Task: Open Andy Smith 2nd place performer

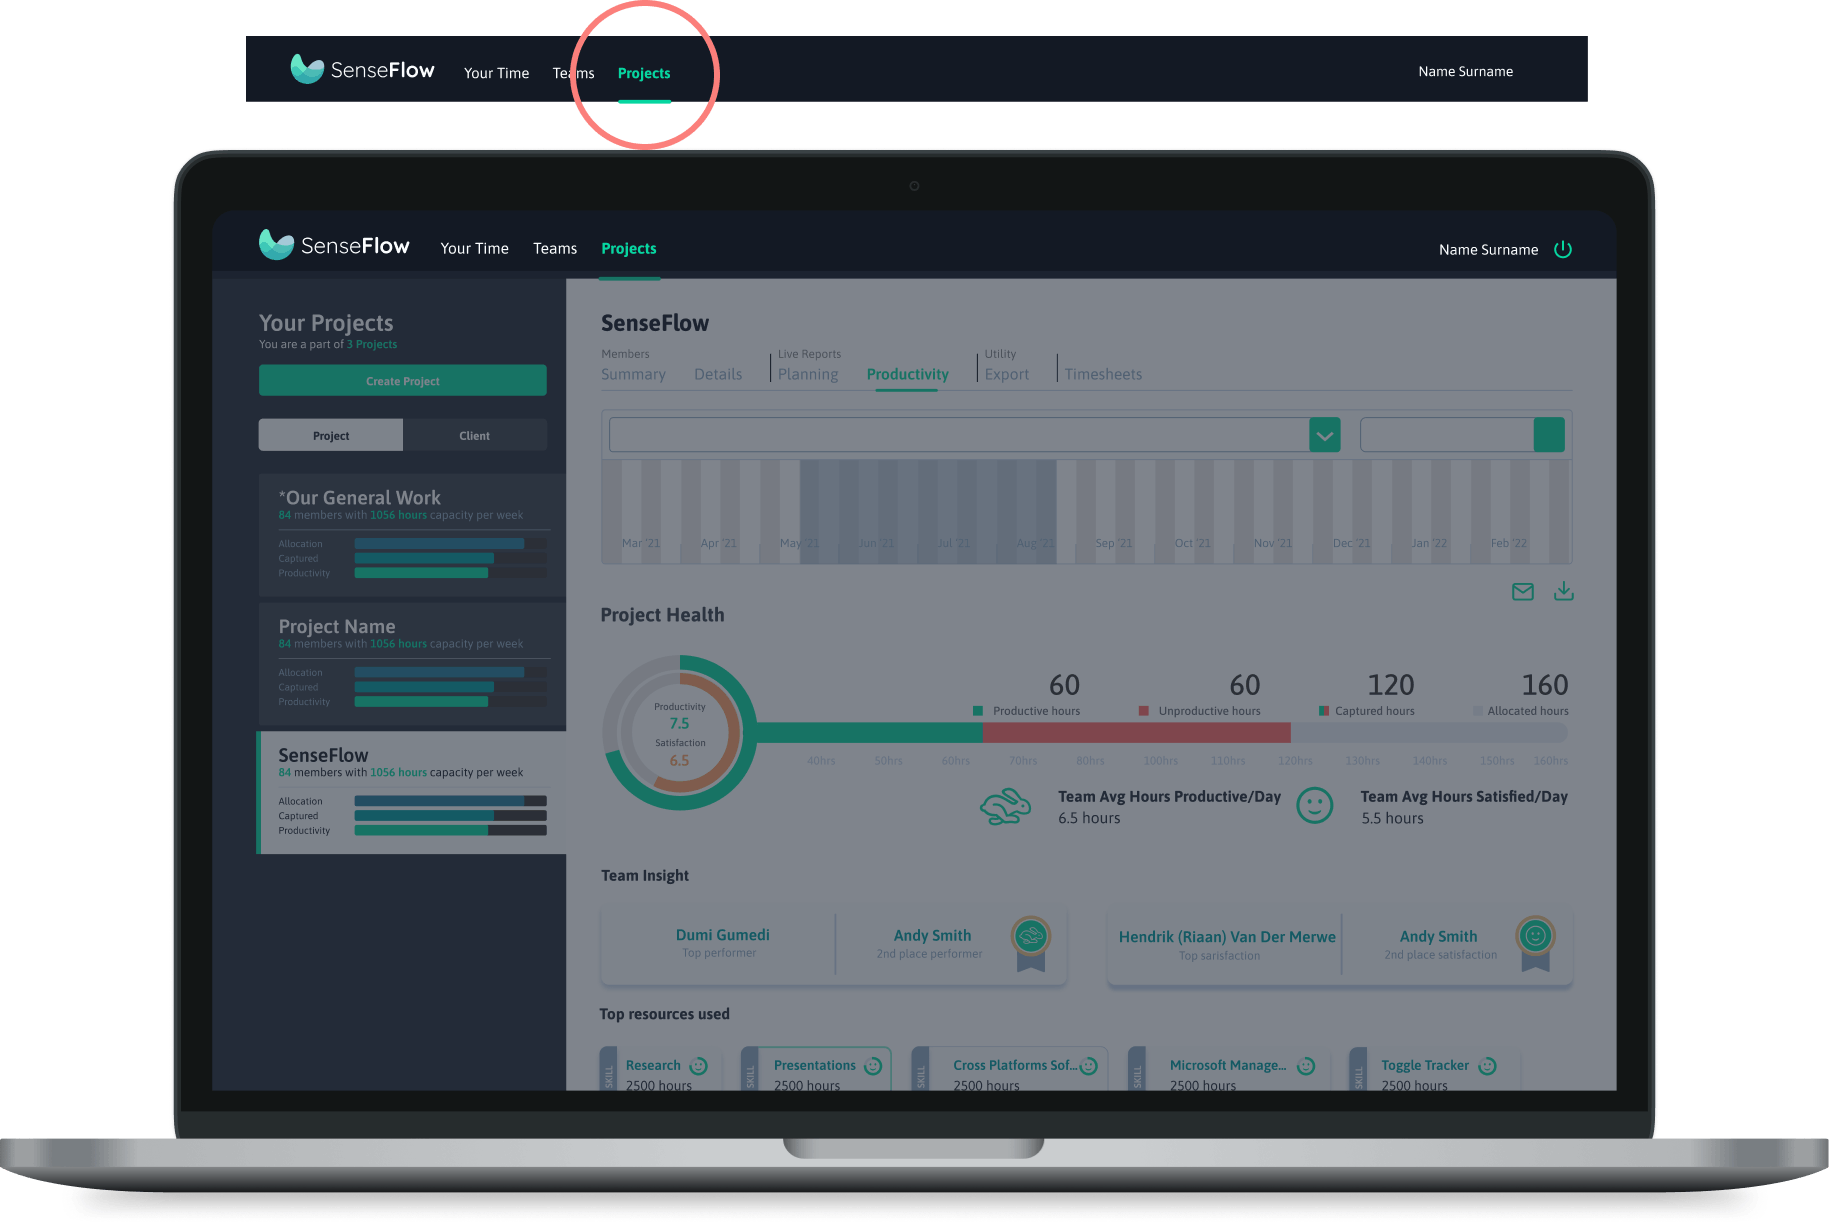Action: point(932,935)
